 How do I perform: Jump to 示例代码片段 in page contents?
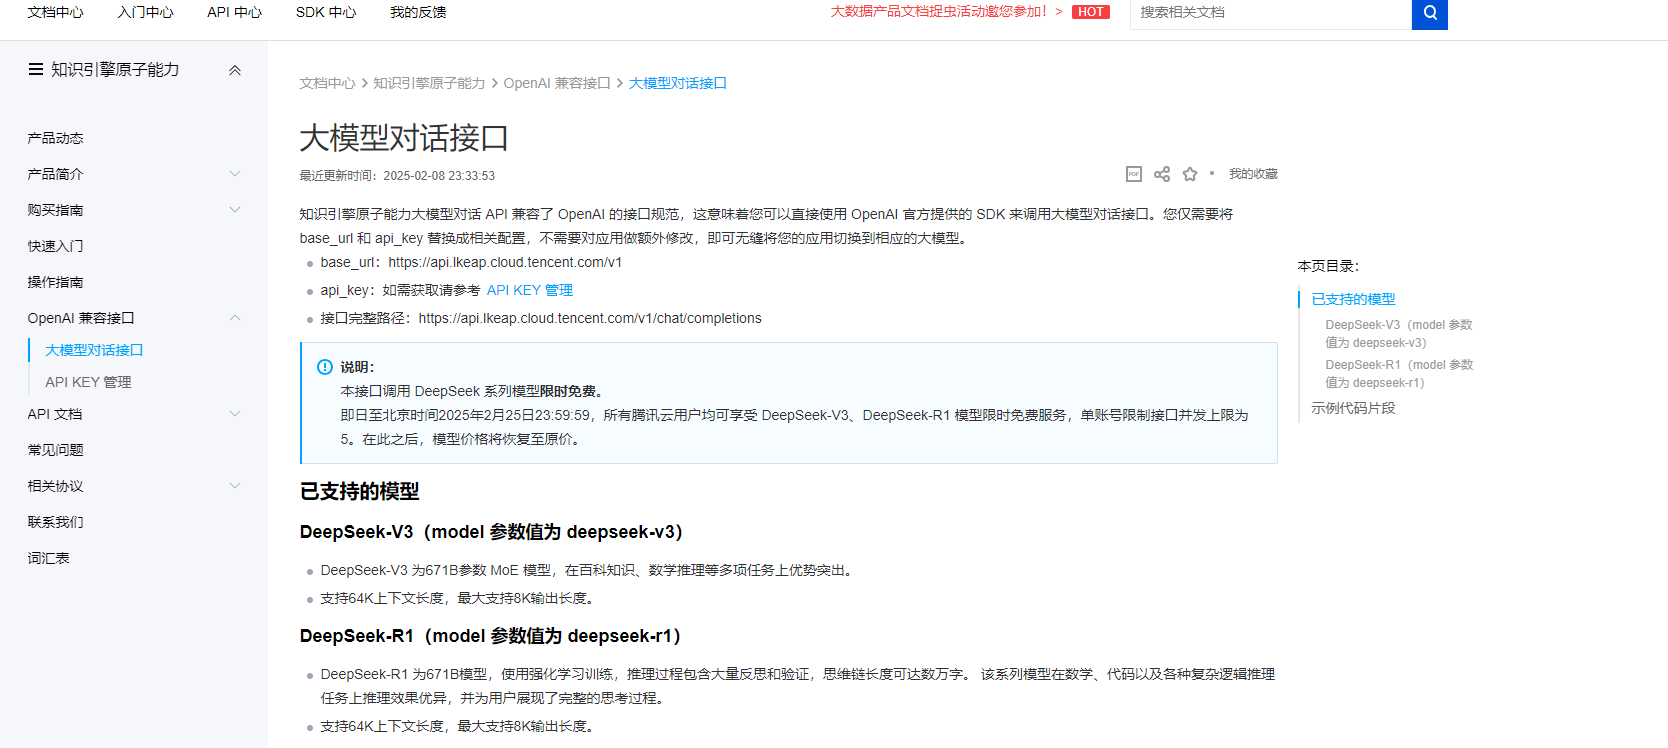tap(1353, 408)
